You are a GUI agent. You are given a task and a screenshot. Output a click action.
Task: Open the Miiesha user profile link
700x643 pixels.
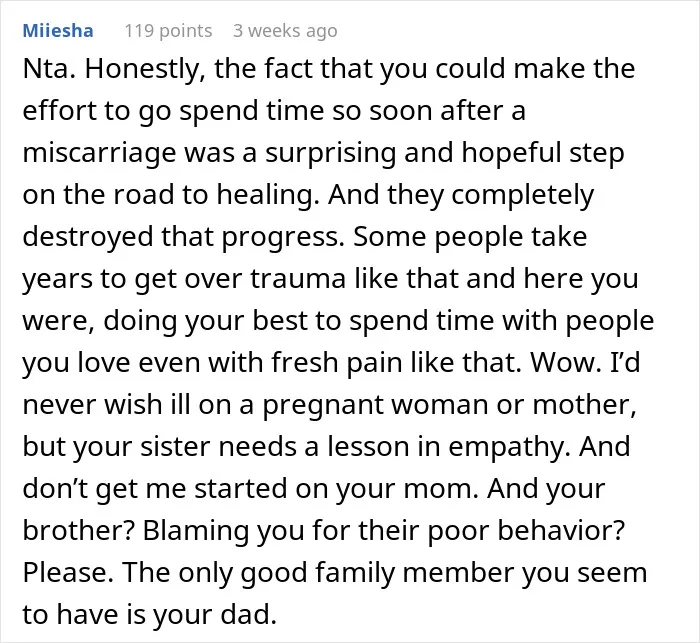coord(58,31)
